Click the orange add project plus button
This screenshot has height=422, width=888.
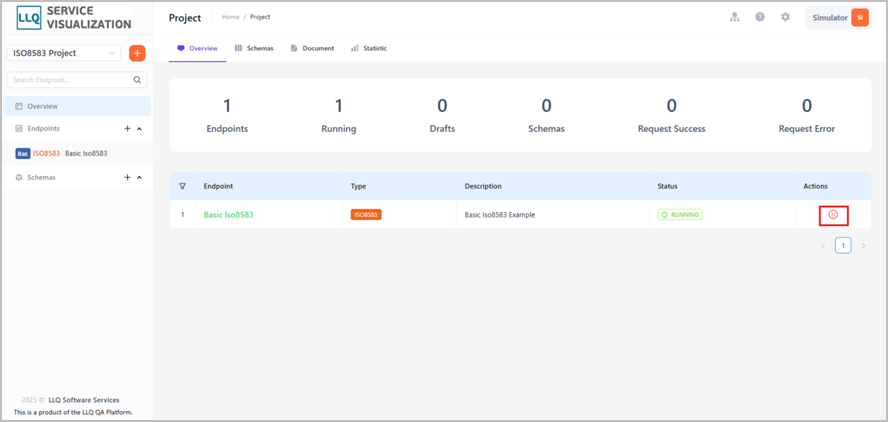(x=137, y=53)
